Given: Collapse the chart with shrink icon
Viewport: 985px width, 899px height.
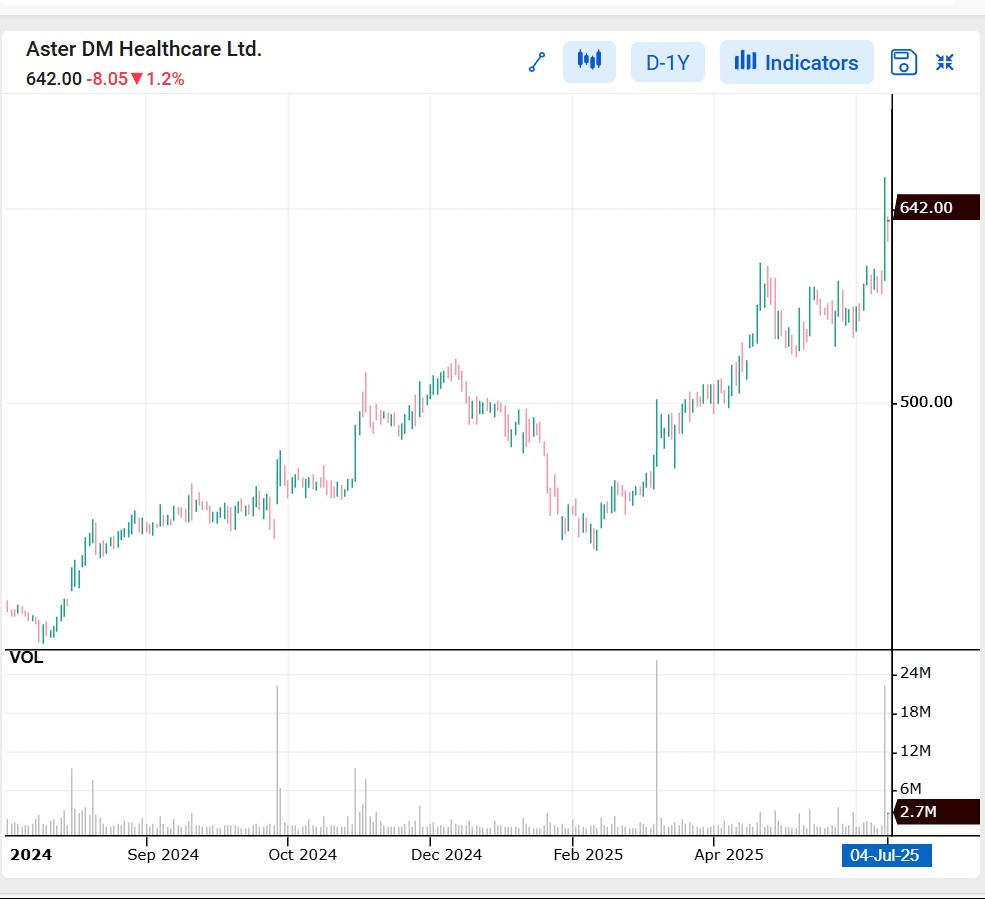Looking at the screenshot, I should [945, 62].
